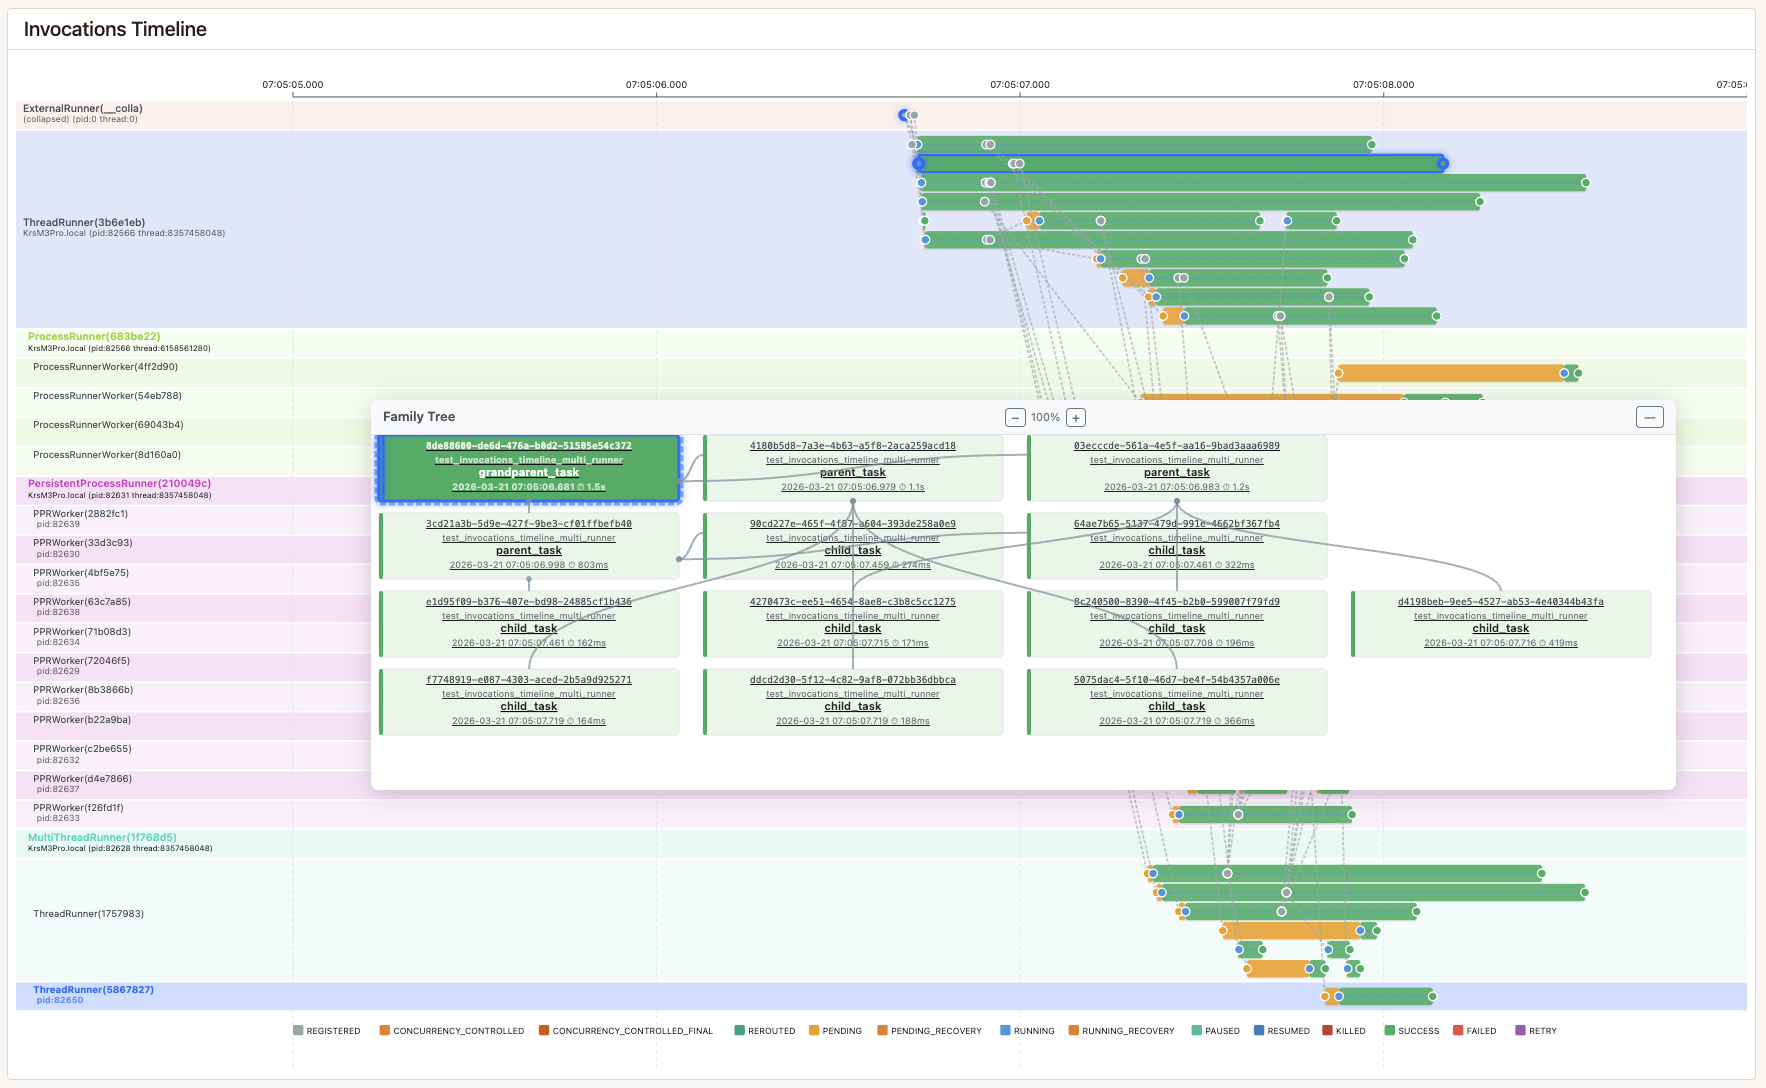Select the ThreadRunner(5867827) row header
The width and height of the screenshot is (1766, 1088).
tap(93, 988)
